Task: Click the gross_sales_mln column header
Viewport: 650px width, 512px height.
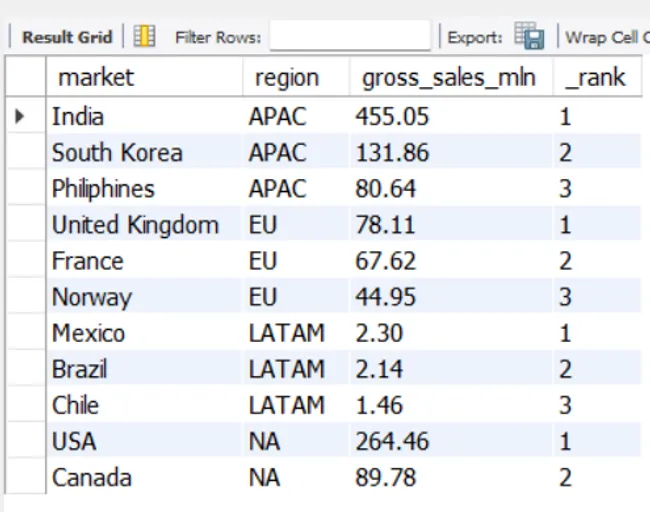Action: click(449, 77)
